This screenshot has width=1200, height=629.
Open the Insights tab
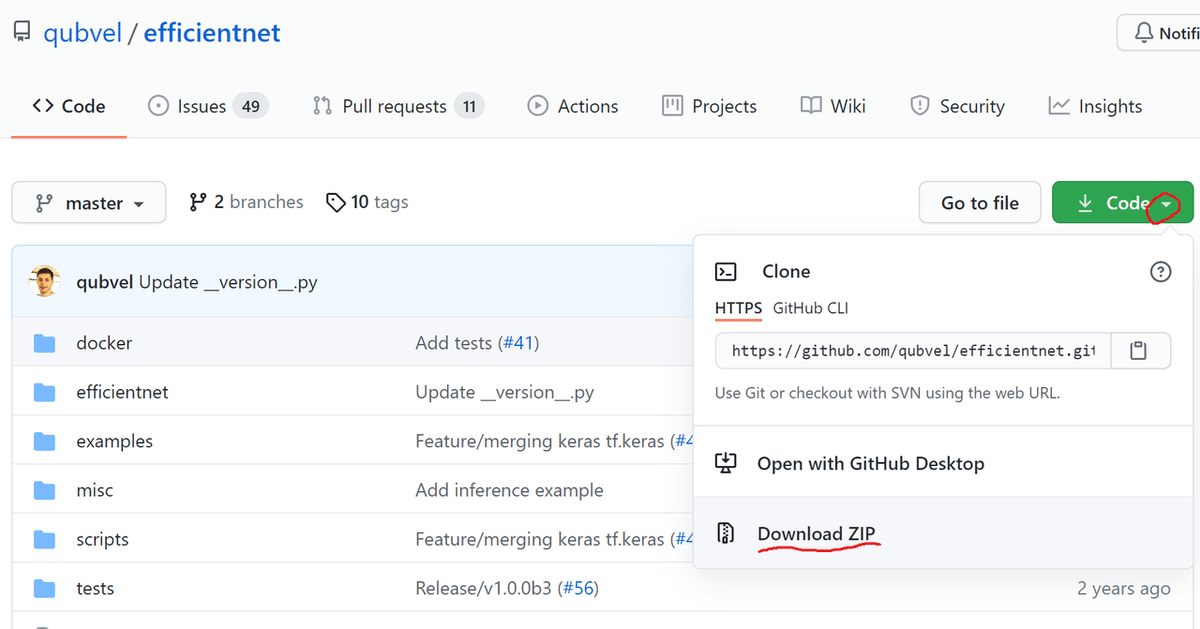point(1094,105)
